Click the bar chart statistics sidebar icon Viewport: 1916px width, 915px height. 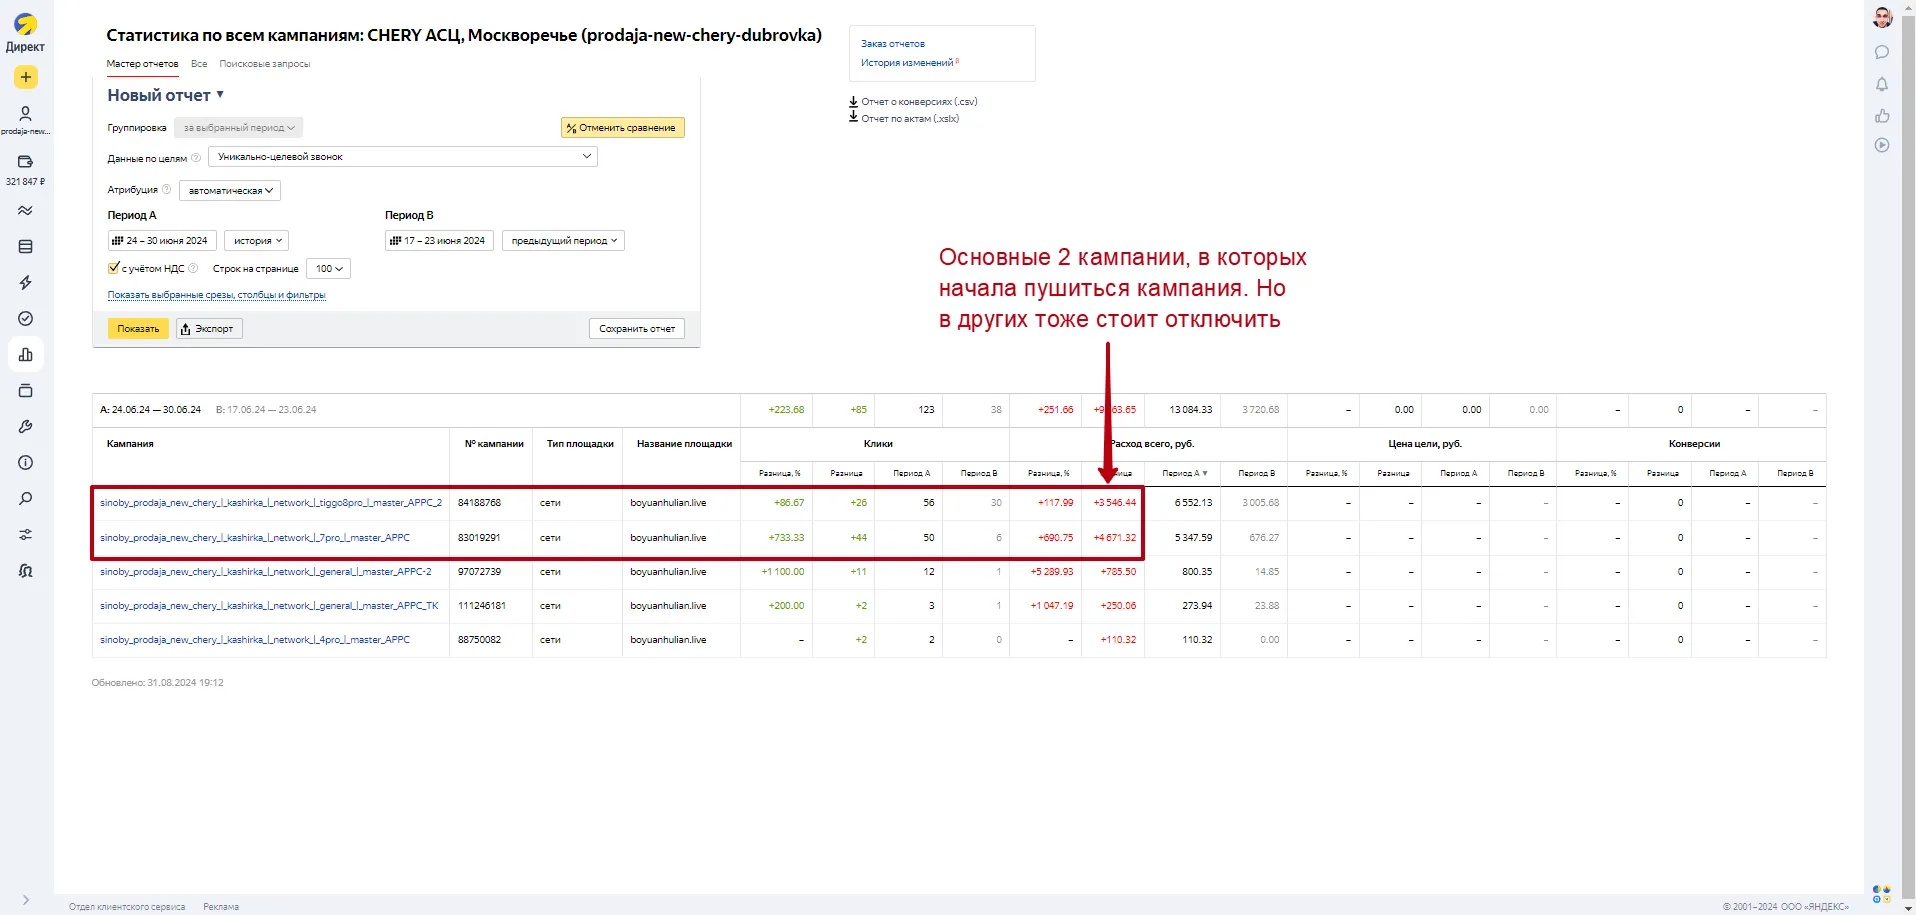(x=26, y=355)
